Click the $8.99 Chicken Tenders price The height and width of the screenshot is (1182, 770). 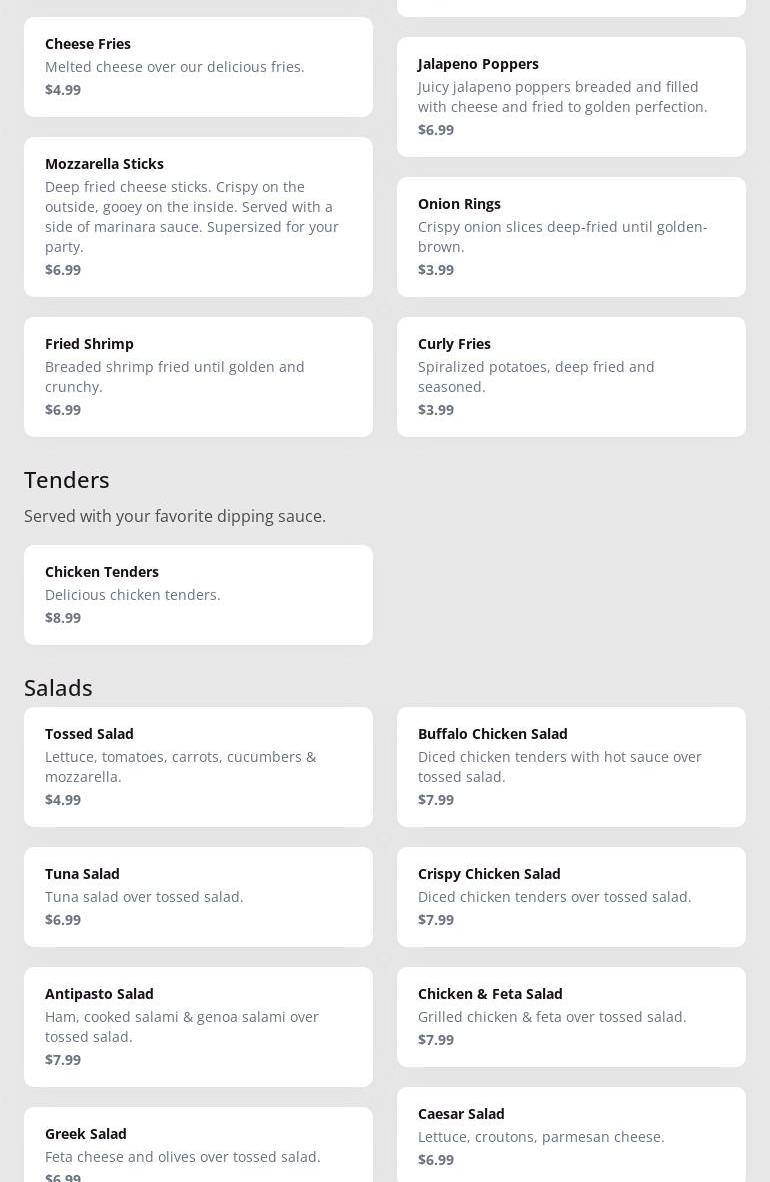63,618
